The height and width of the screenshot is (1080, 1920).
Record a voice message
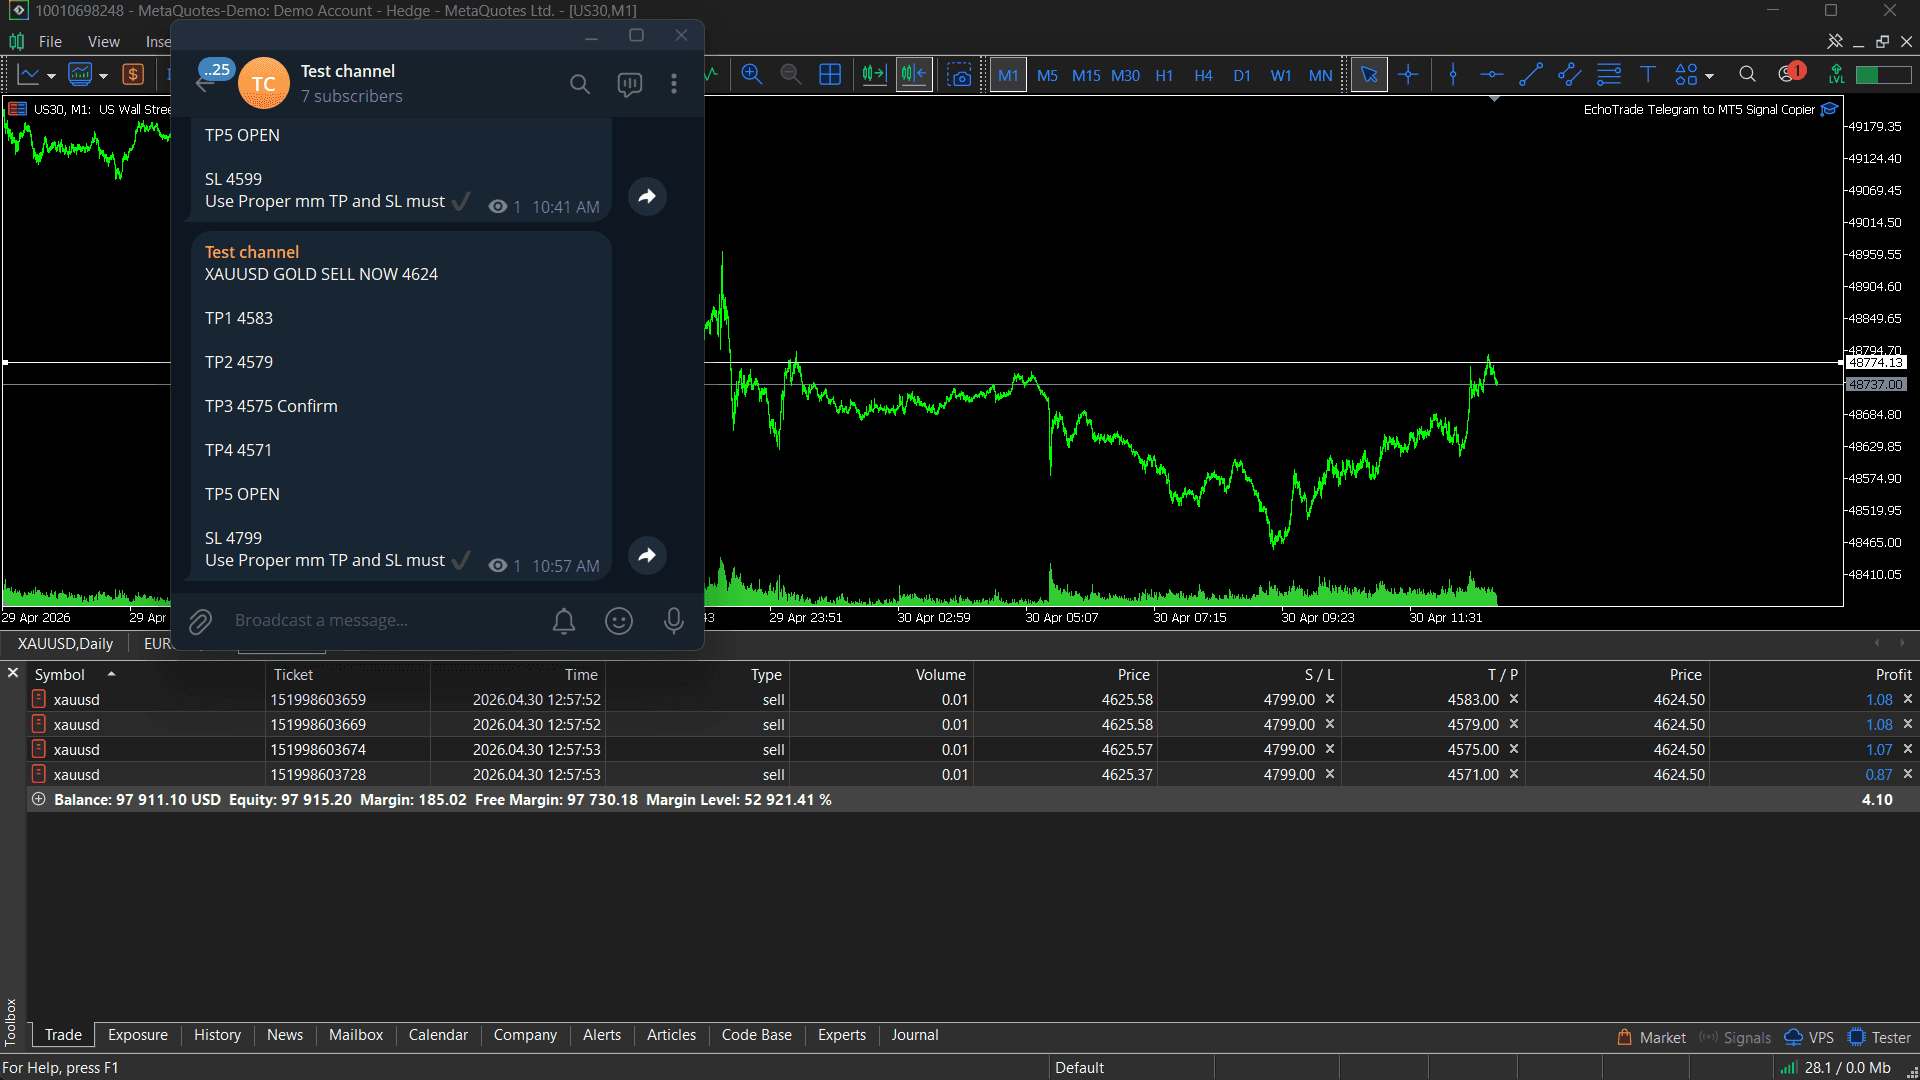click(x=674, y=621)
